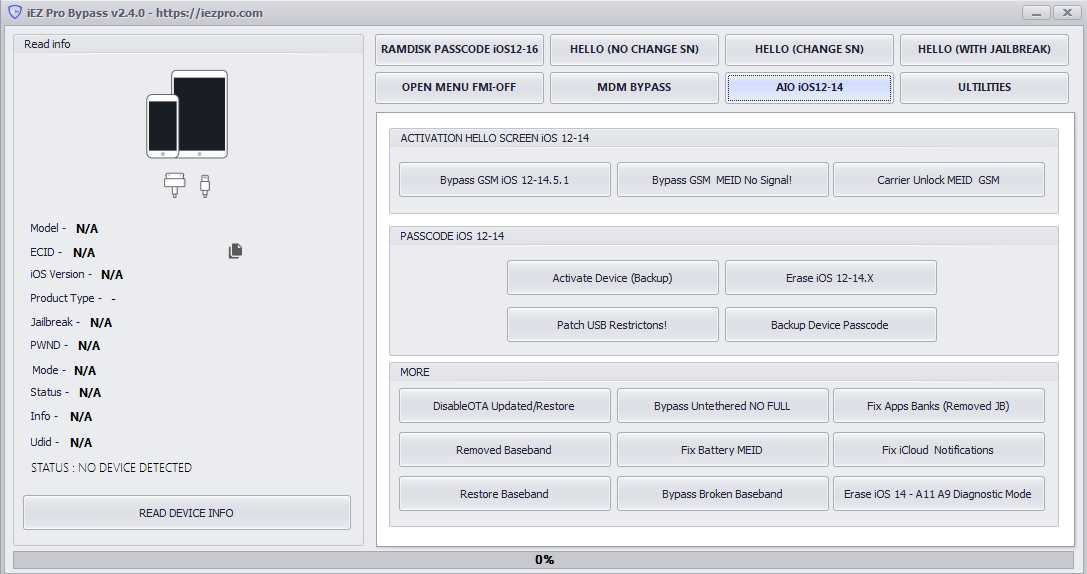Viewport: 1087px width, 574px height.
Task: Switch to HELLO (CHANGE SN) tab
Action: coord(809,49)
